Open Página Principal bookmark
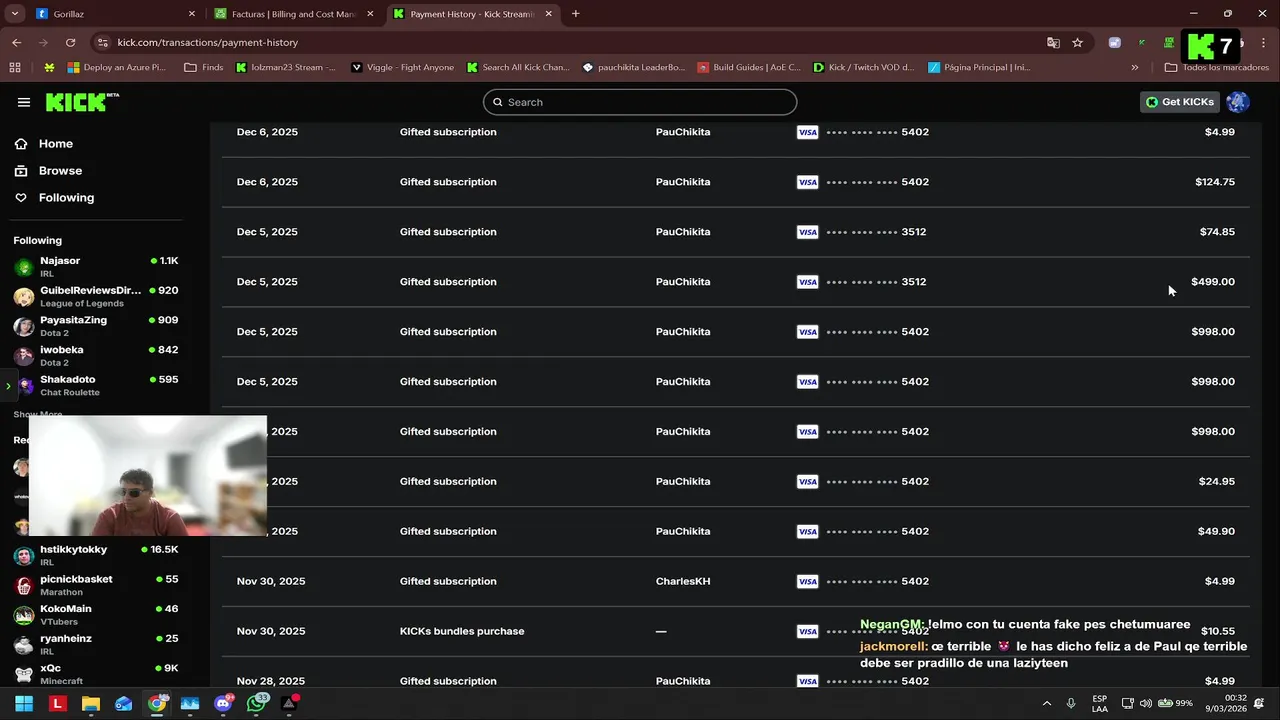The image size is (1280, 720). pyautogui.click(x=980, y=67)
